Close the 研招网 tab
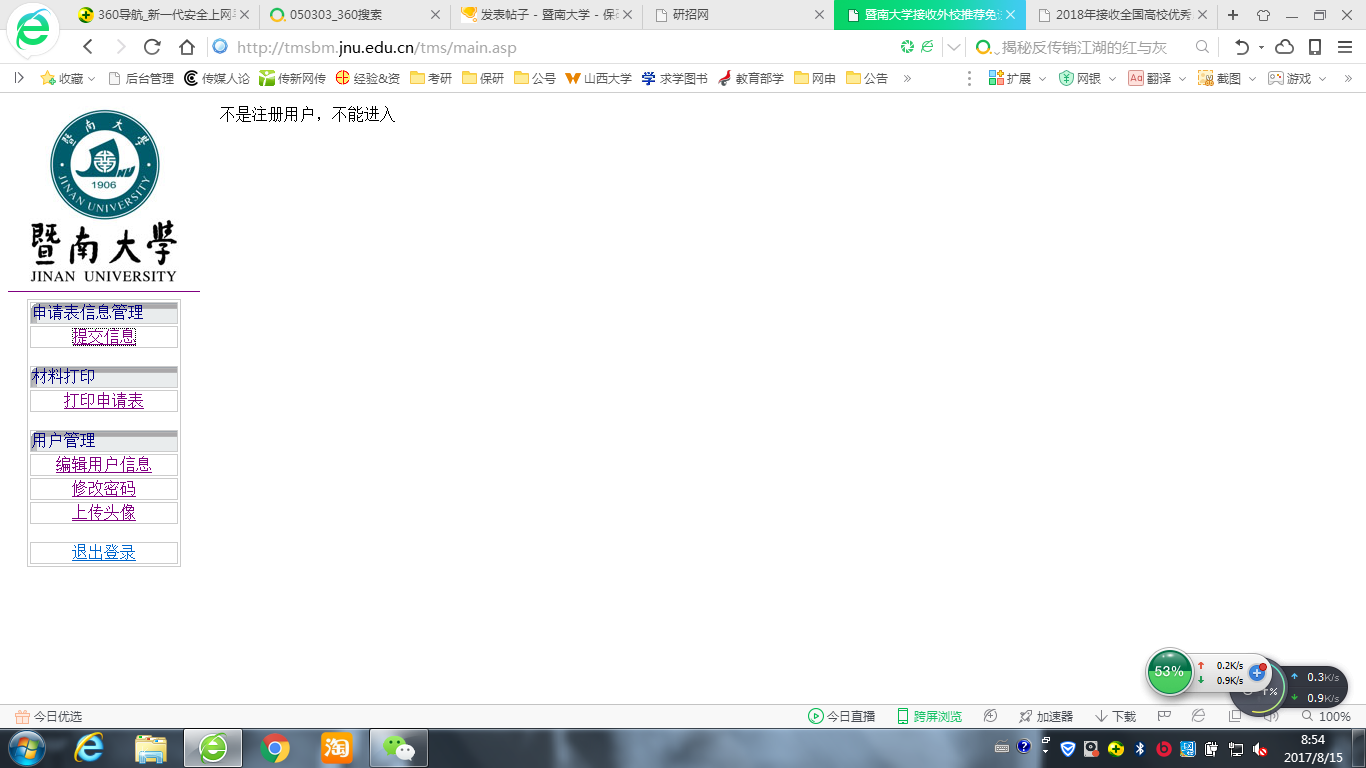 (820, 15)
